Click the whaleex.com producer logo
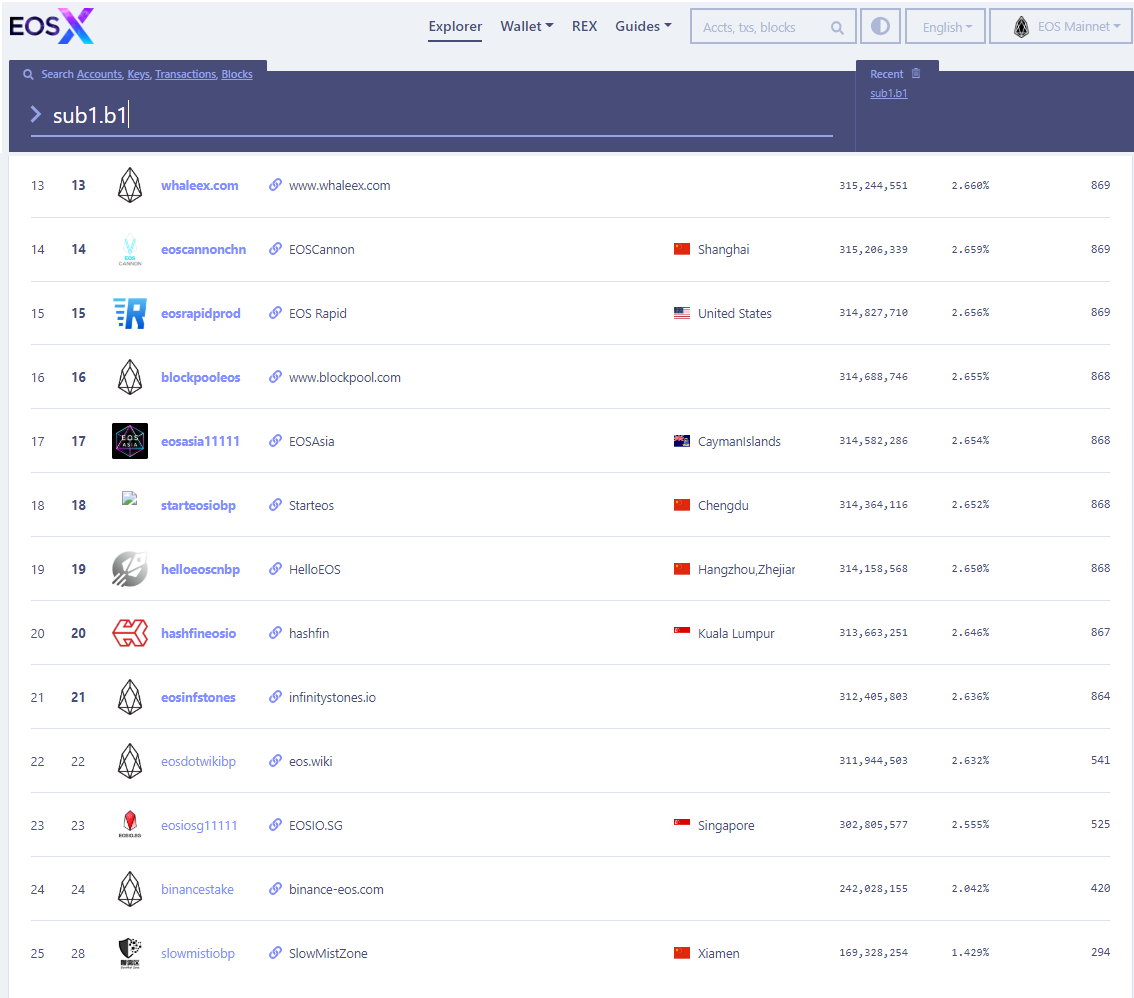The image size is (1134, 998). click(x=130, y=185)
